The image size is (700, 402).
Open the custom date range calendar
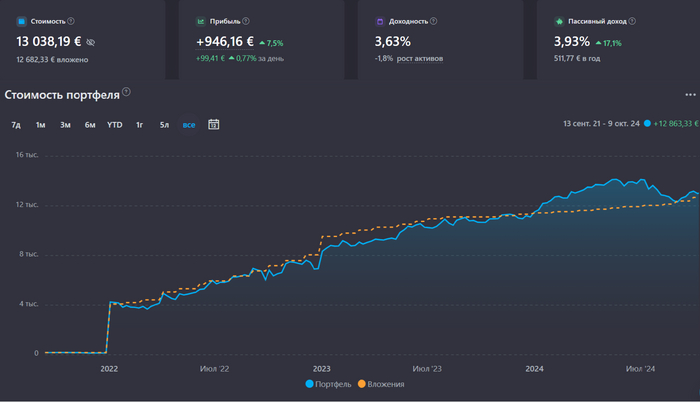(213, 125)
